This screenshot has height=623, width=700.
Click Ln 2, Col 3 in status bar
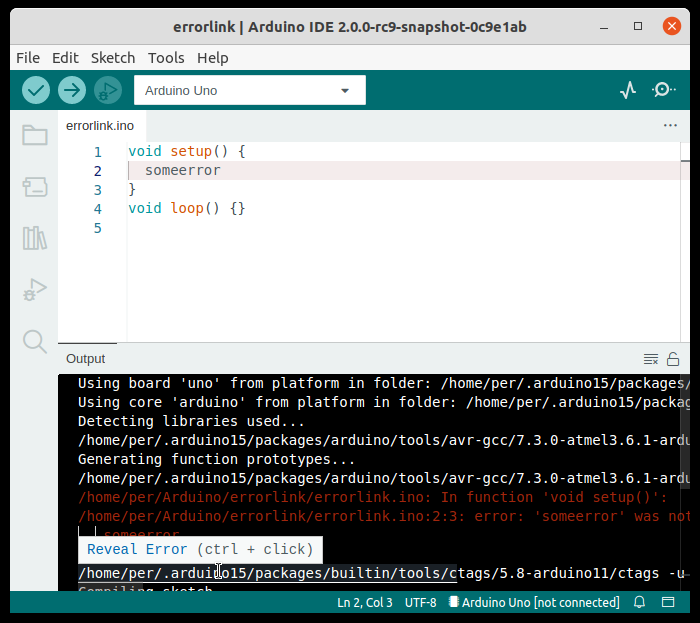[365, 602]
